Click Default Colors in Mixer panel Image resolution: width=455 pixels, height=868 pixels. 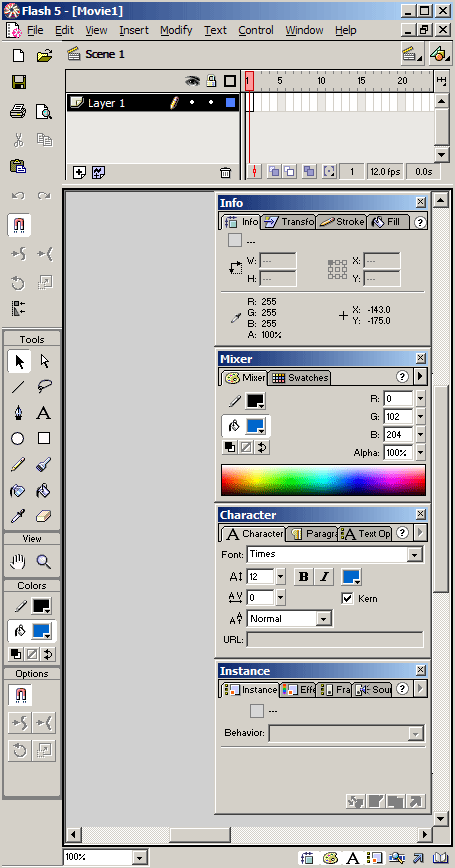coord(230,447)
